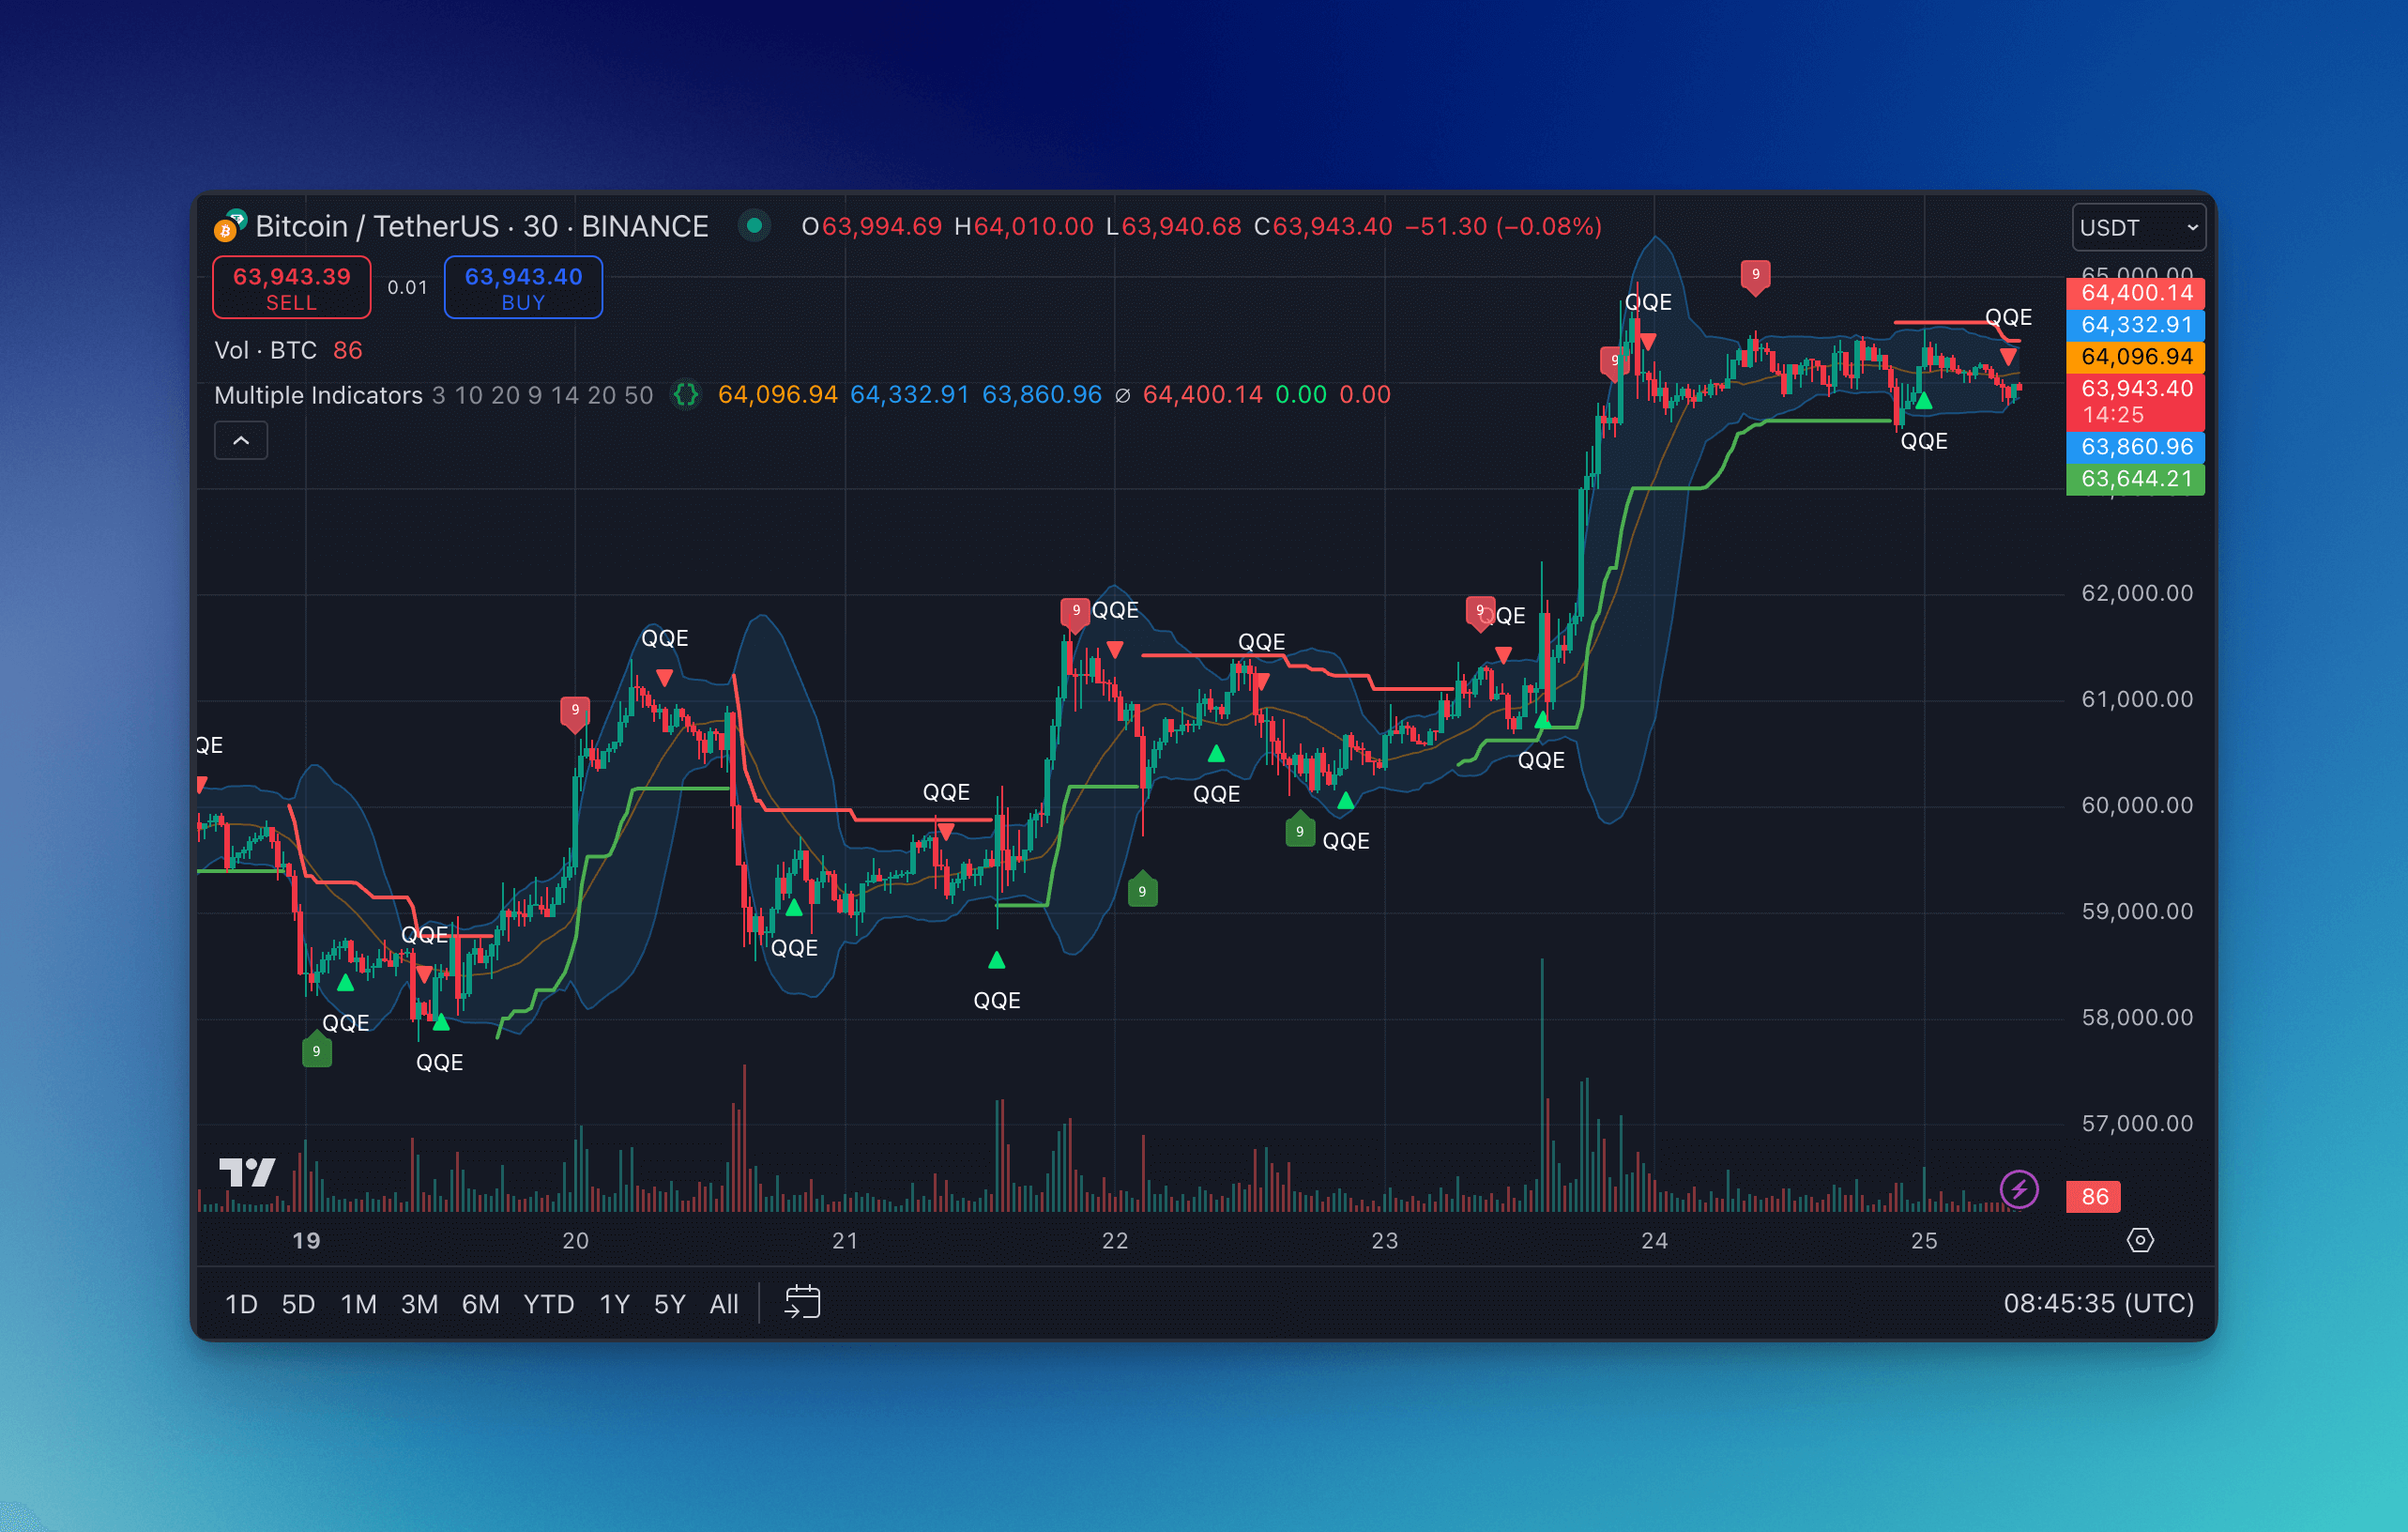Click the Vol · BTC legend label
Viewport: 2408px width, 1532px height.
[x=265, y=351]
